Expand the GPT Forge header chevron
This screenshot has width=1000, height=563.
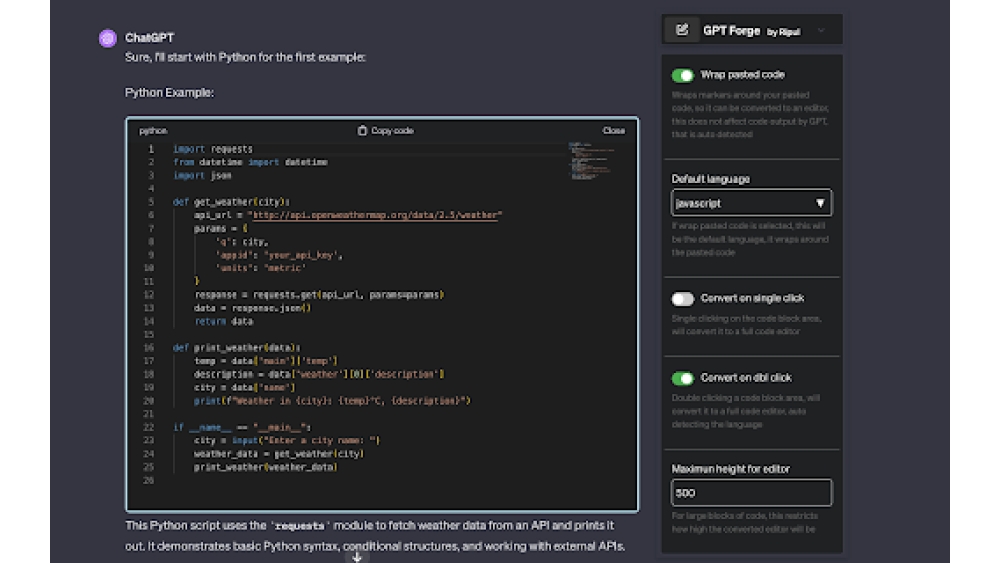pos(821,31)
